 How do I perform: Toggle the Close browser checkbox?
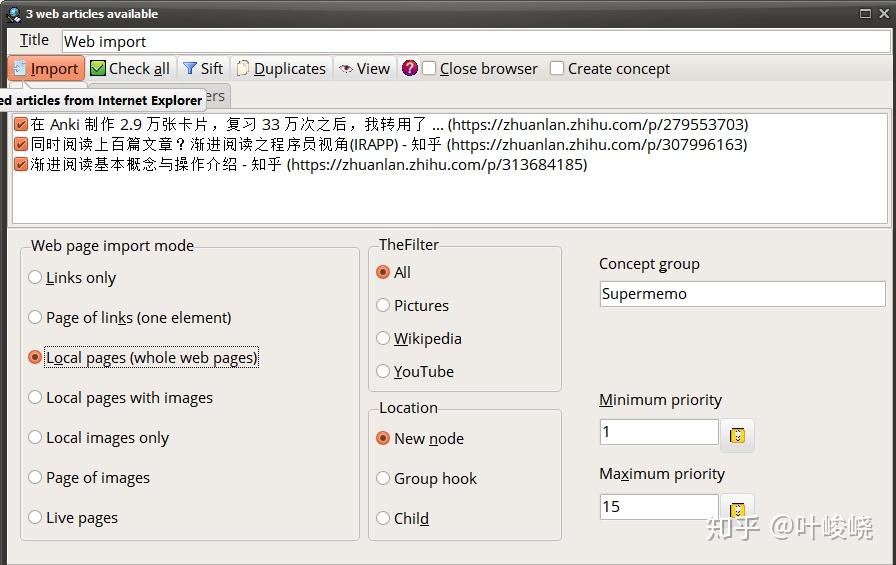tap(429, 69)
